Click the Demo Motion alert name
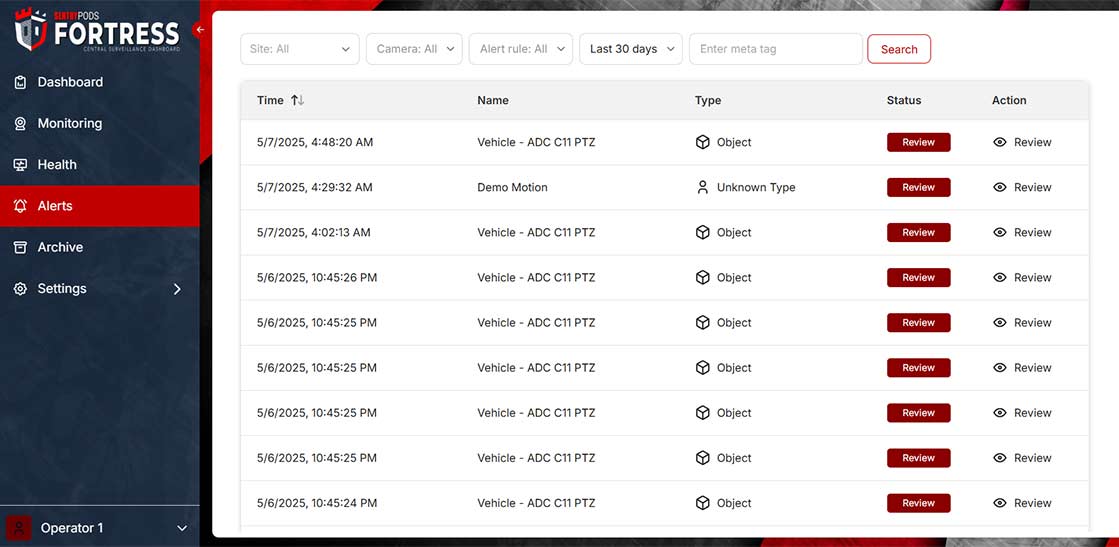This screenshot has height=547, width=1119. [512, 187]
